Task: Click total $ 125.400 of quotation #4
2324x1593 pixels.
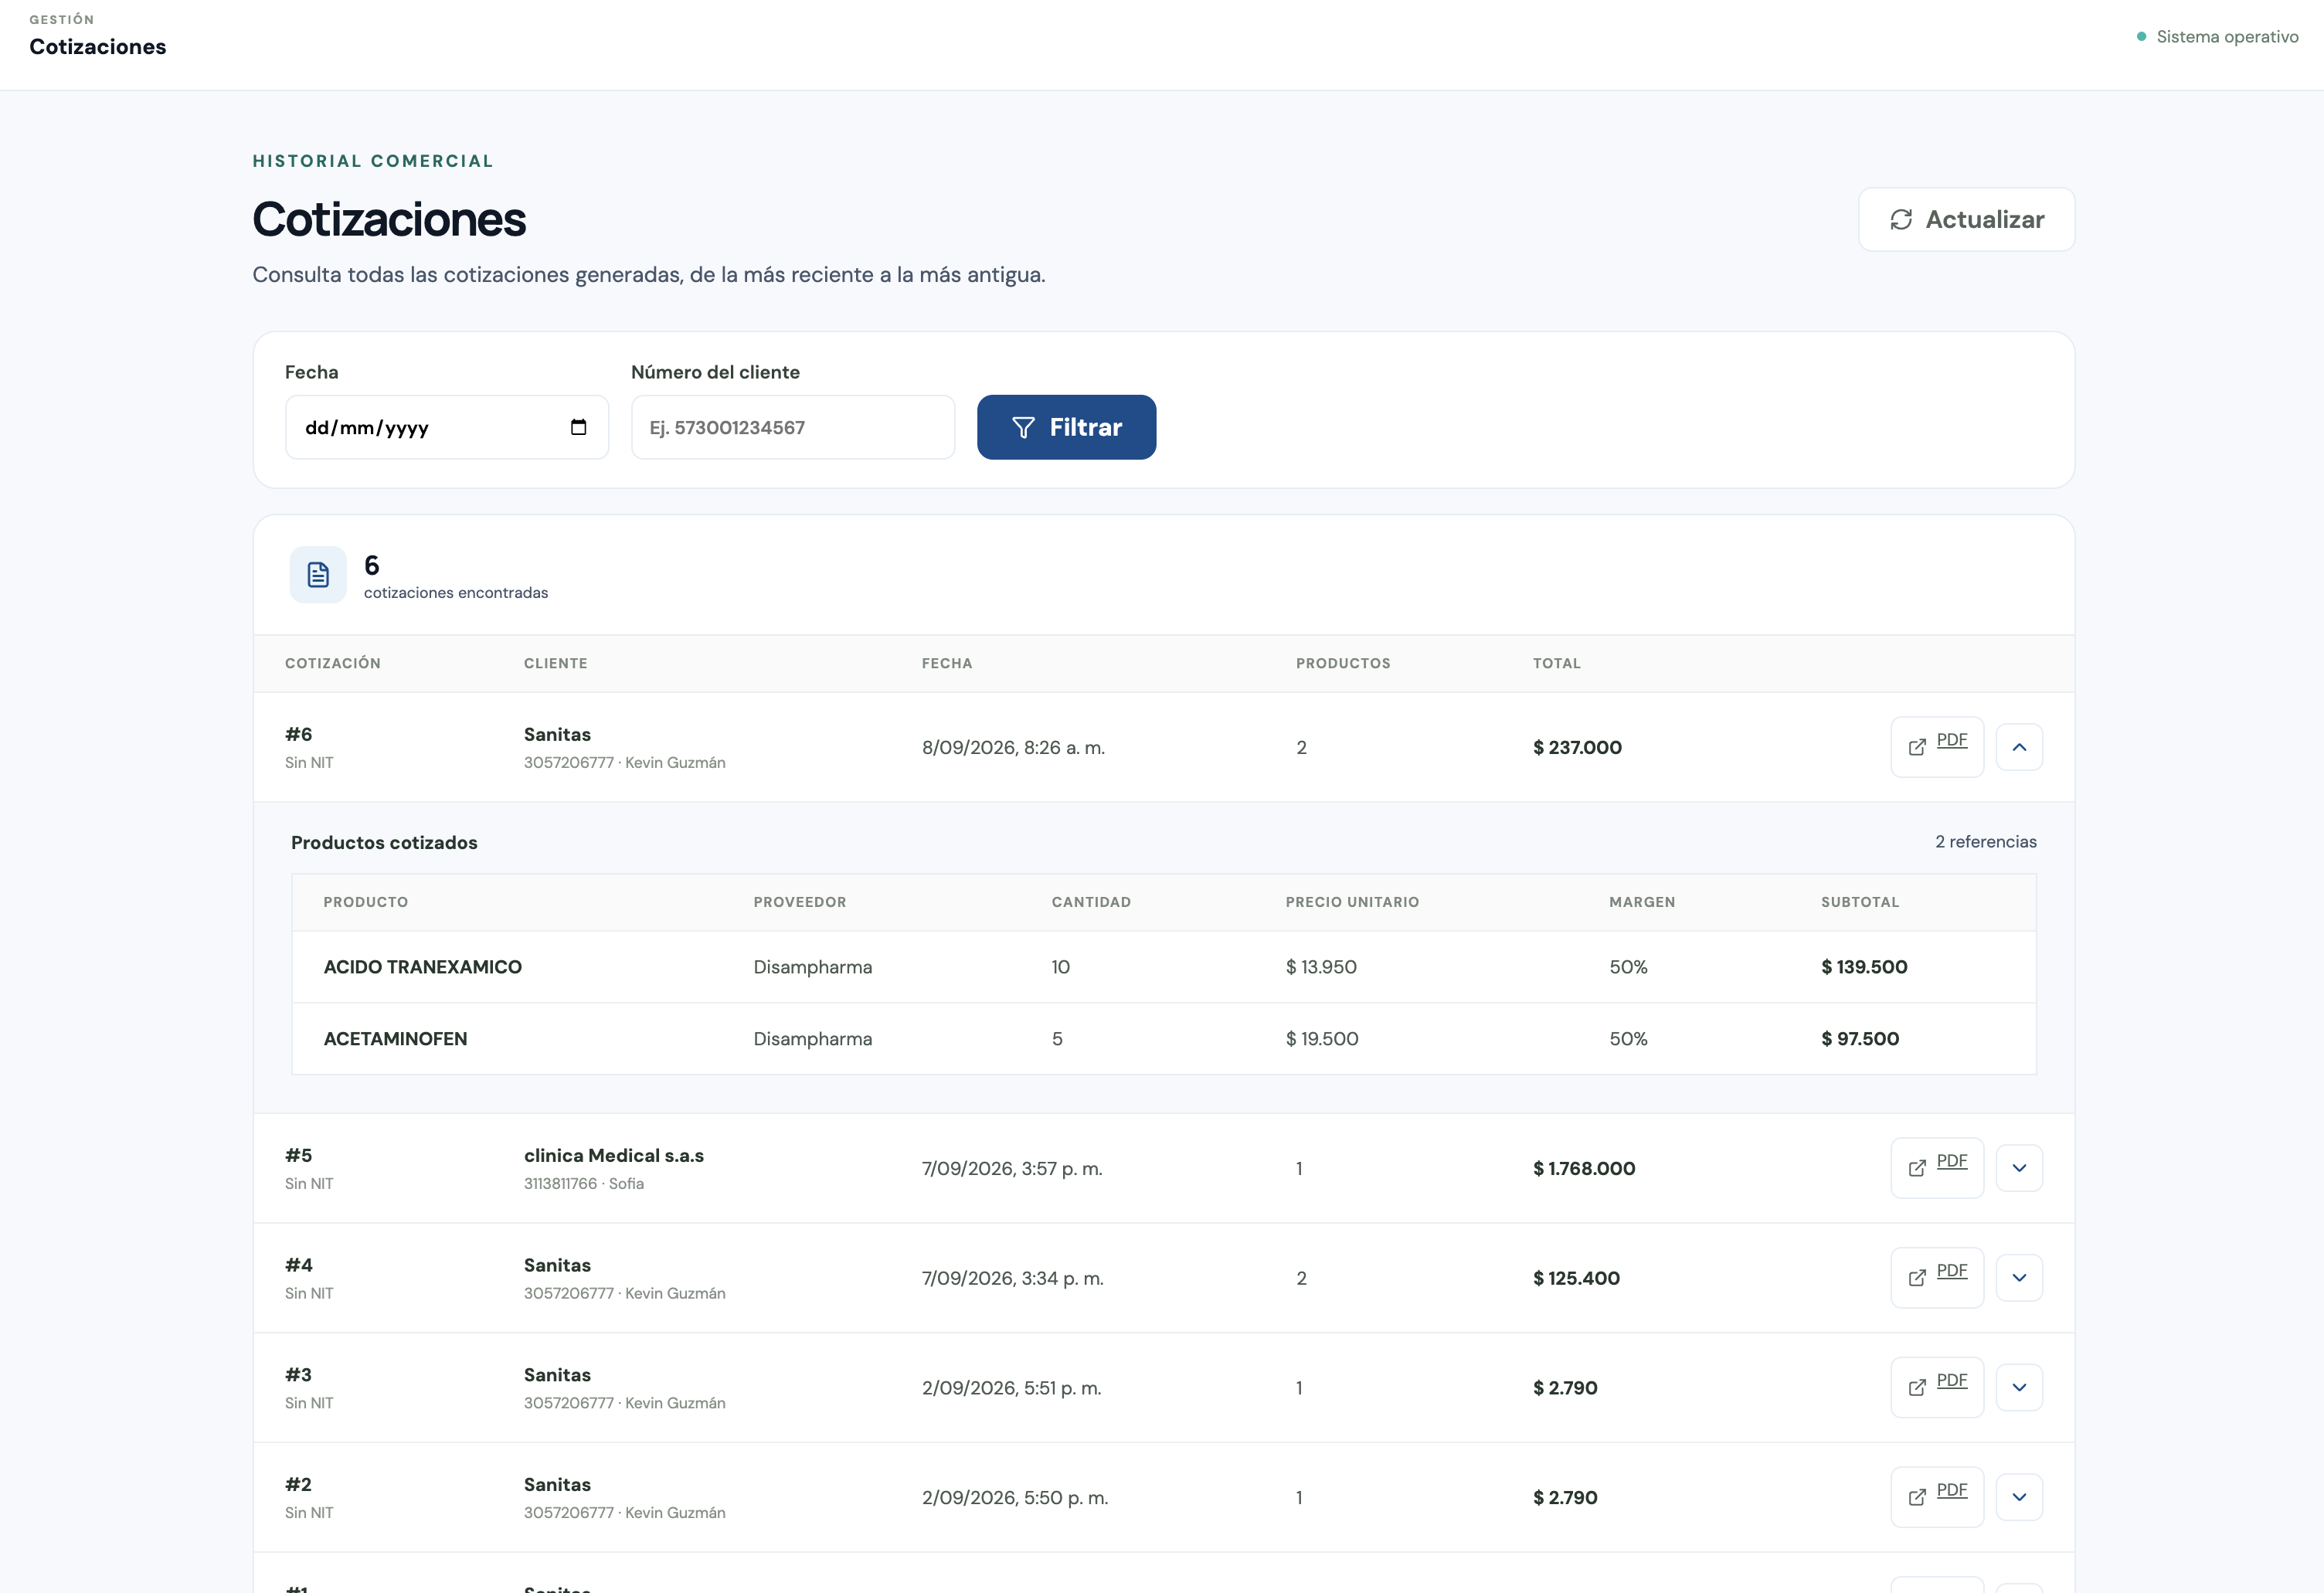Action: [x=1576, y=1278]
